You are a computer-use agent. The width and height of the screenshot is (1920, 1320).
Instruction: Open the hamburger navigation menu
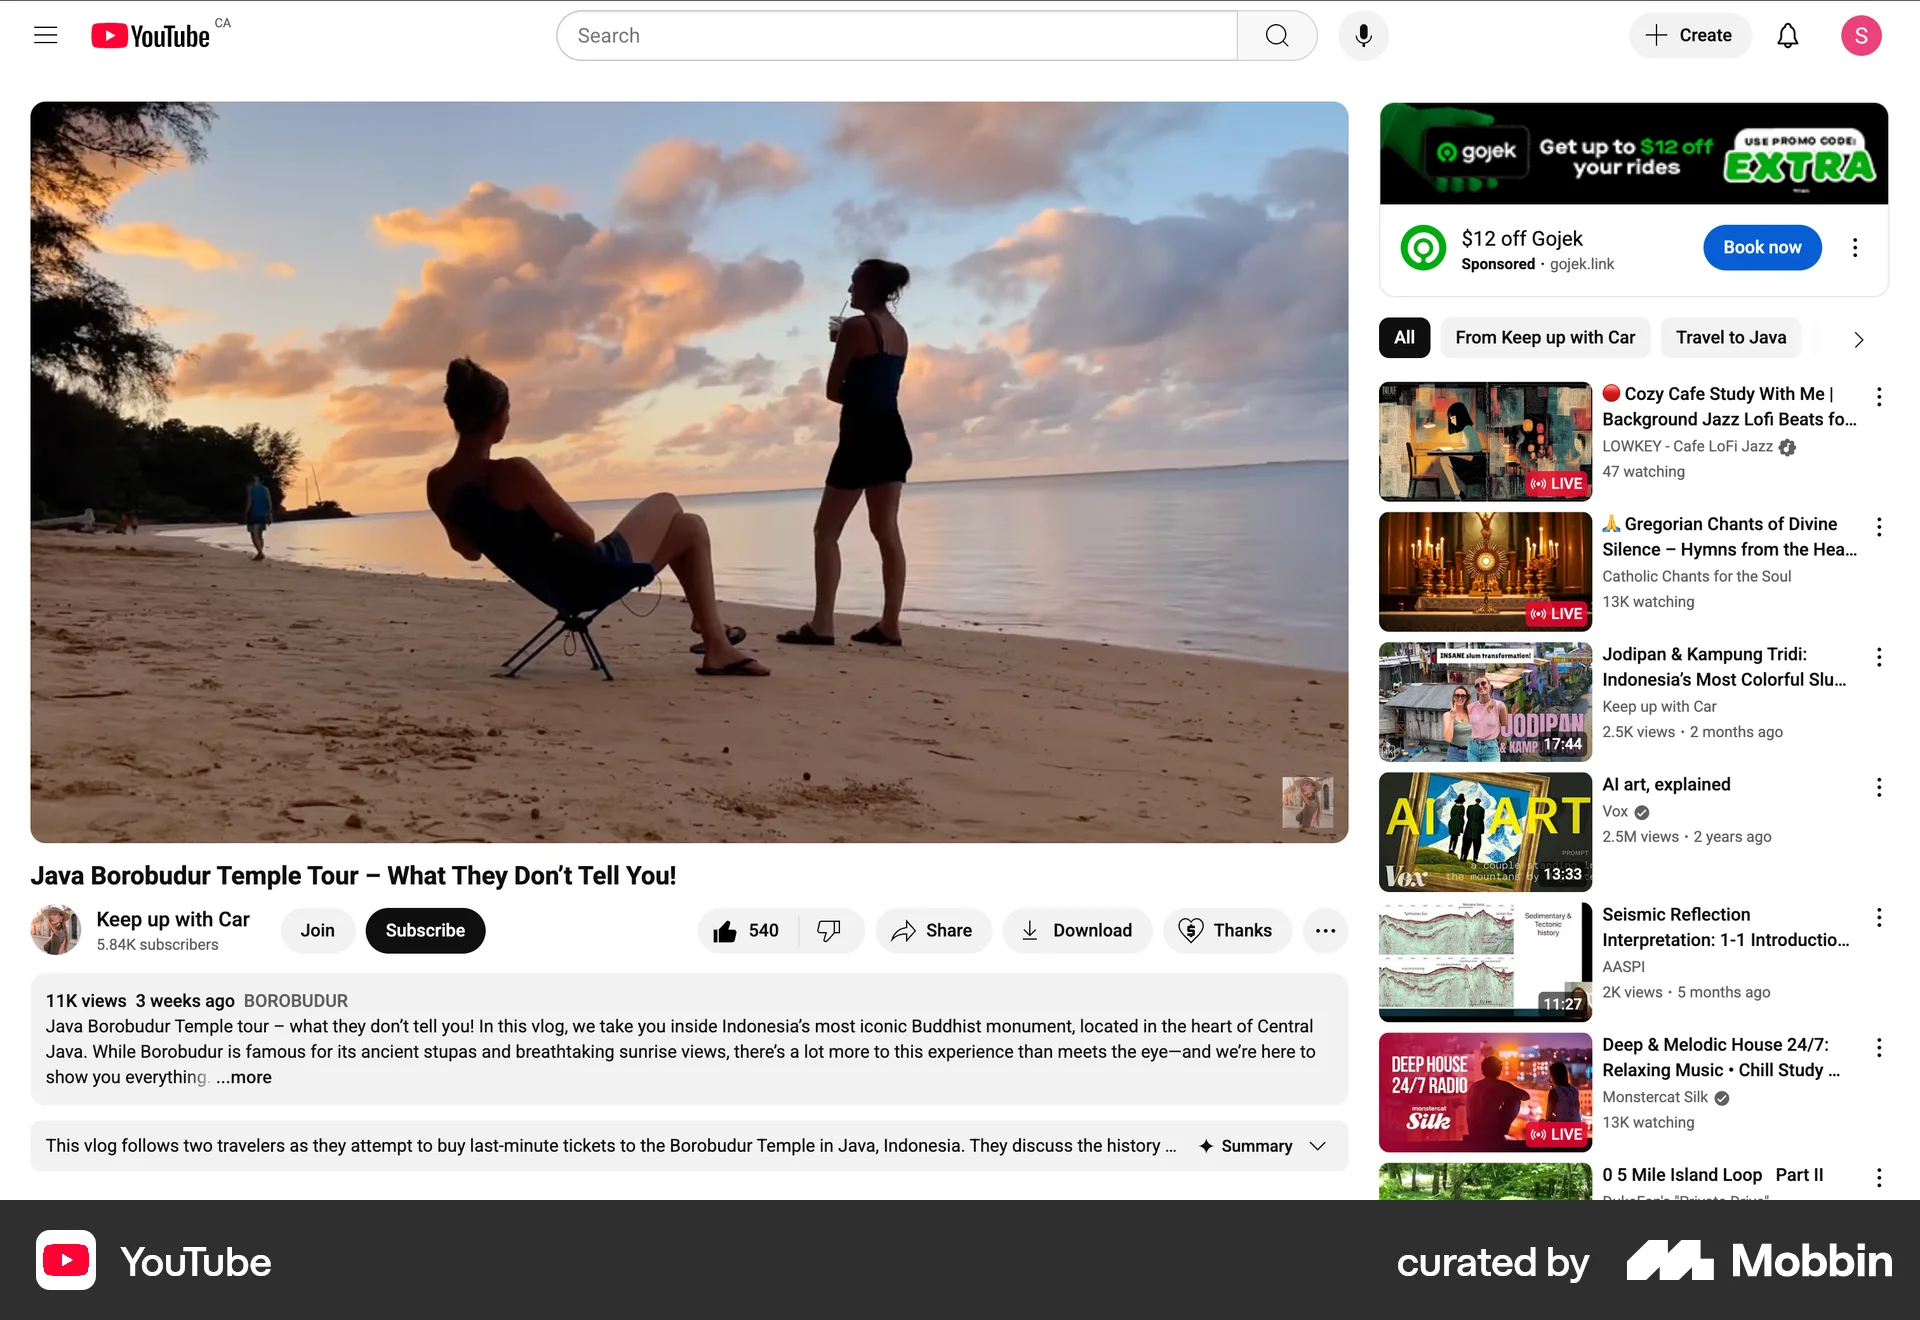45,35
